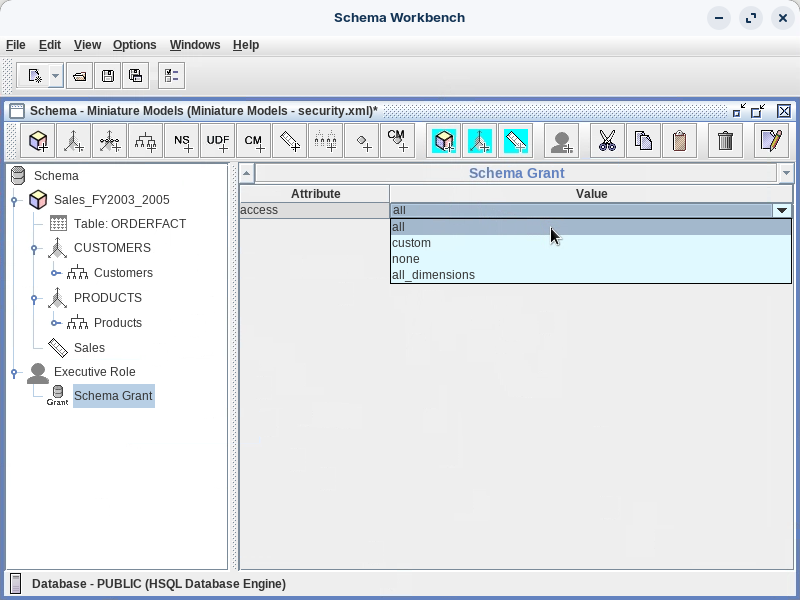Image resolution: width=800 pixels, height=600 pixels.
Task: Click the Add Role person icon
Action: coord(562,141)
